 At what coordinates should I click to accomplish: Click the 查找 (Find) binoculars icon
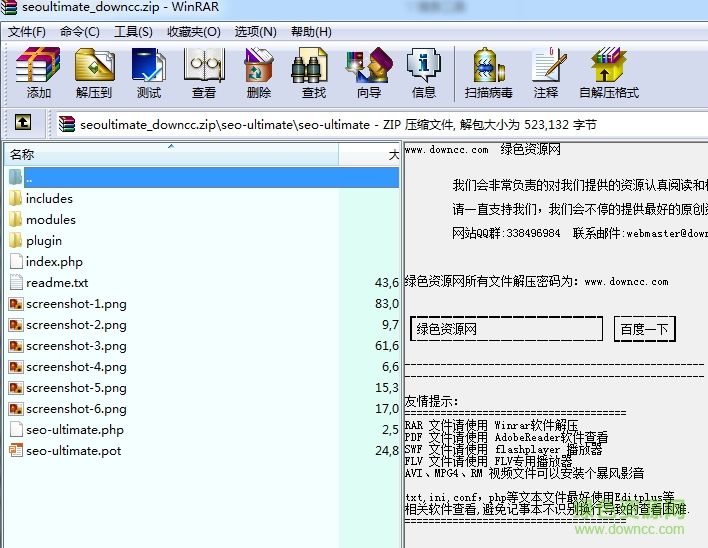[x=310, y=66]
